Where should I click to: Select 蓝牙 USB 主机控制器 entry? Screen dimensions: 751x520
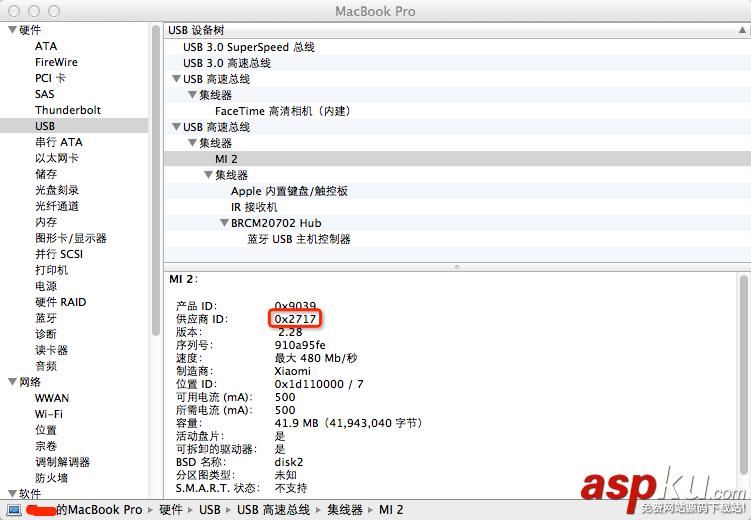(x=299, y=239)
